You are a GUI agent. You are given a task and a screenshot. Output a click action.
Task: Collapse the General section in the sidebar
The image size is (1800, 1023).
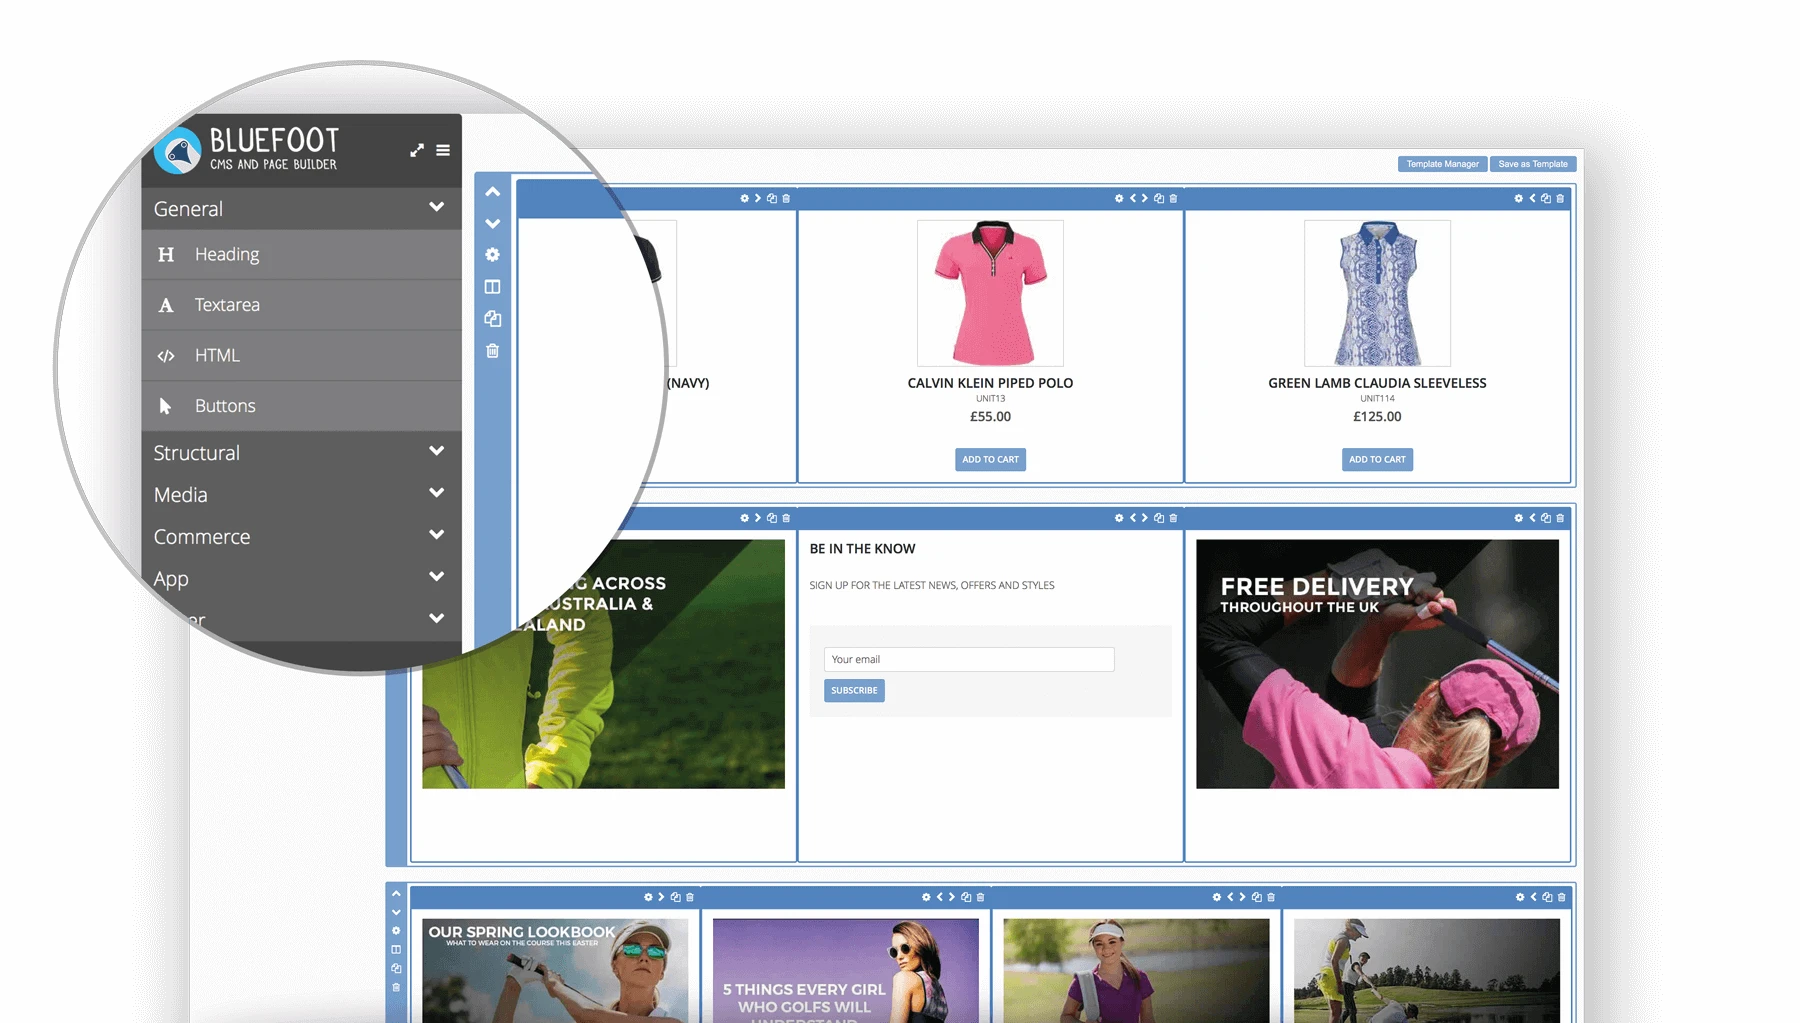[437, 208]
